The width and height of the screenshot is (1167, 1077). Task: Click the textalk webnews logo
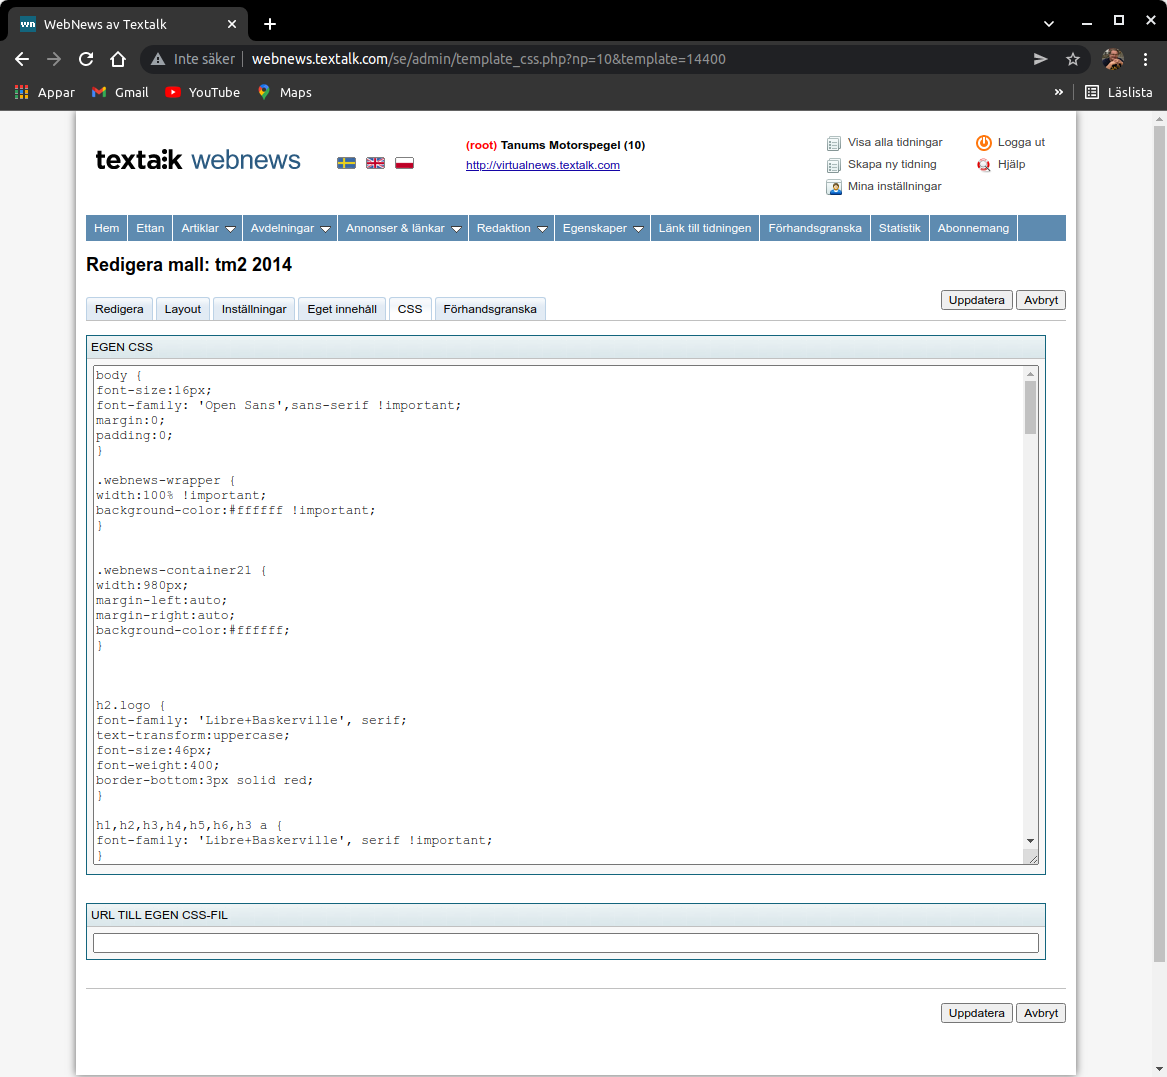[198, 160]
